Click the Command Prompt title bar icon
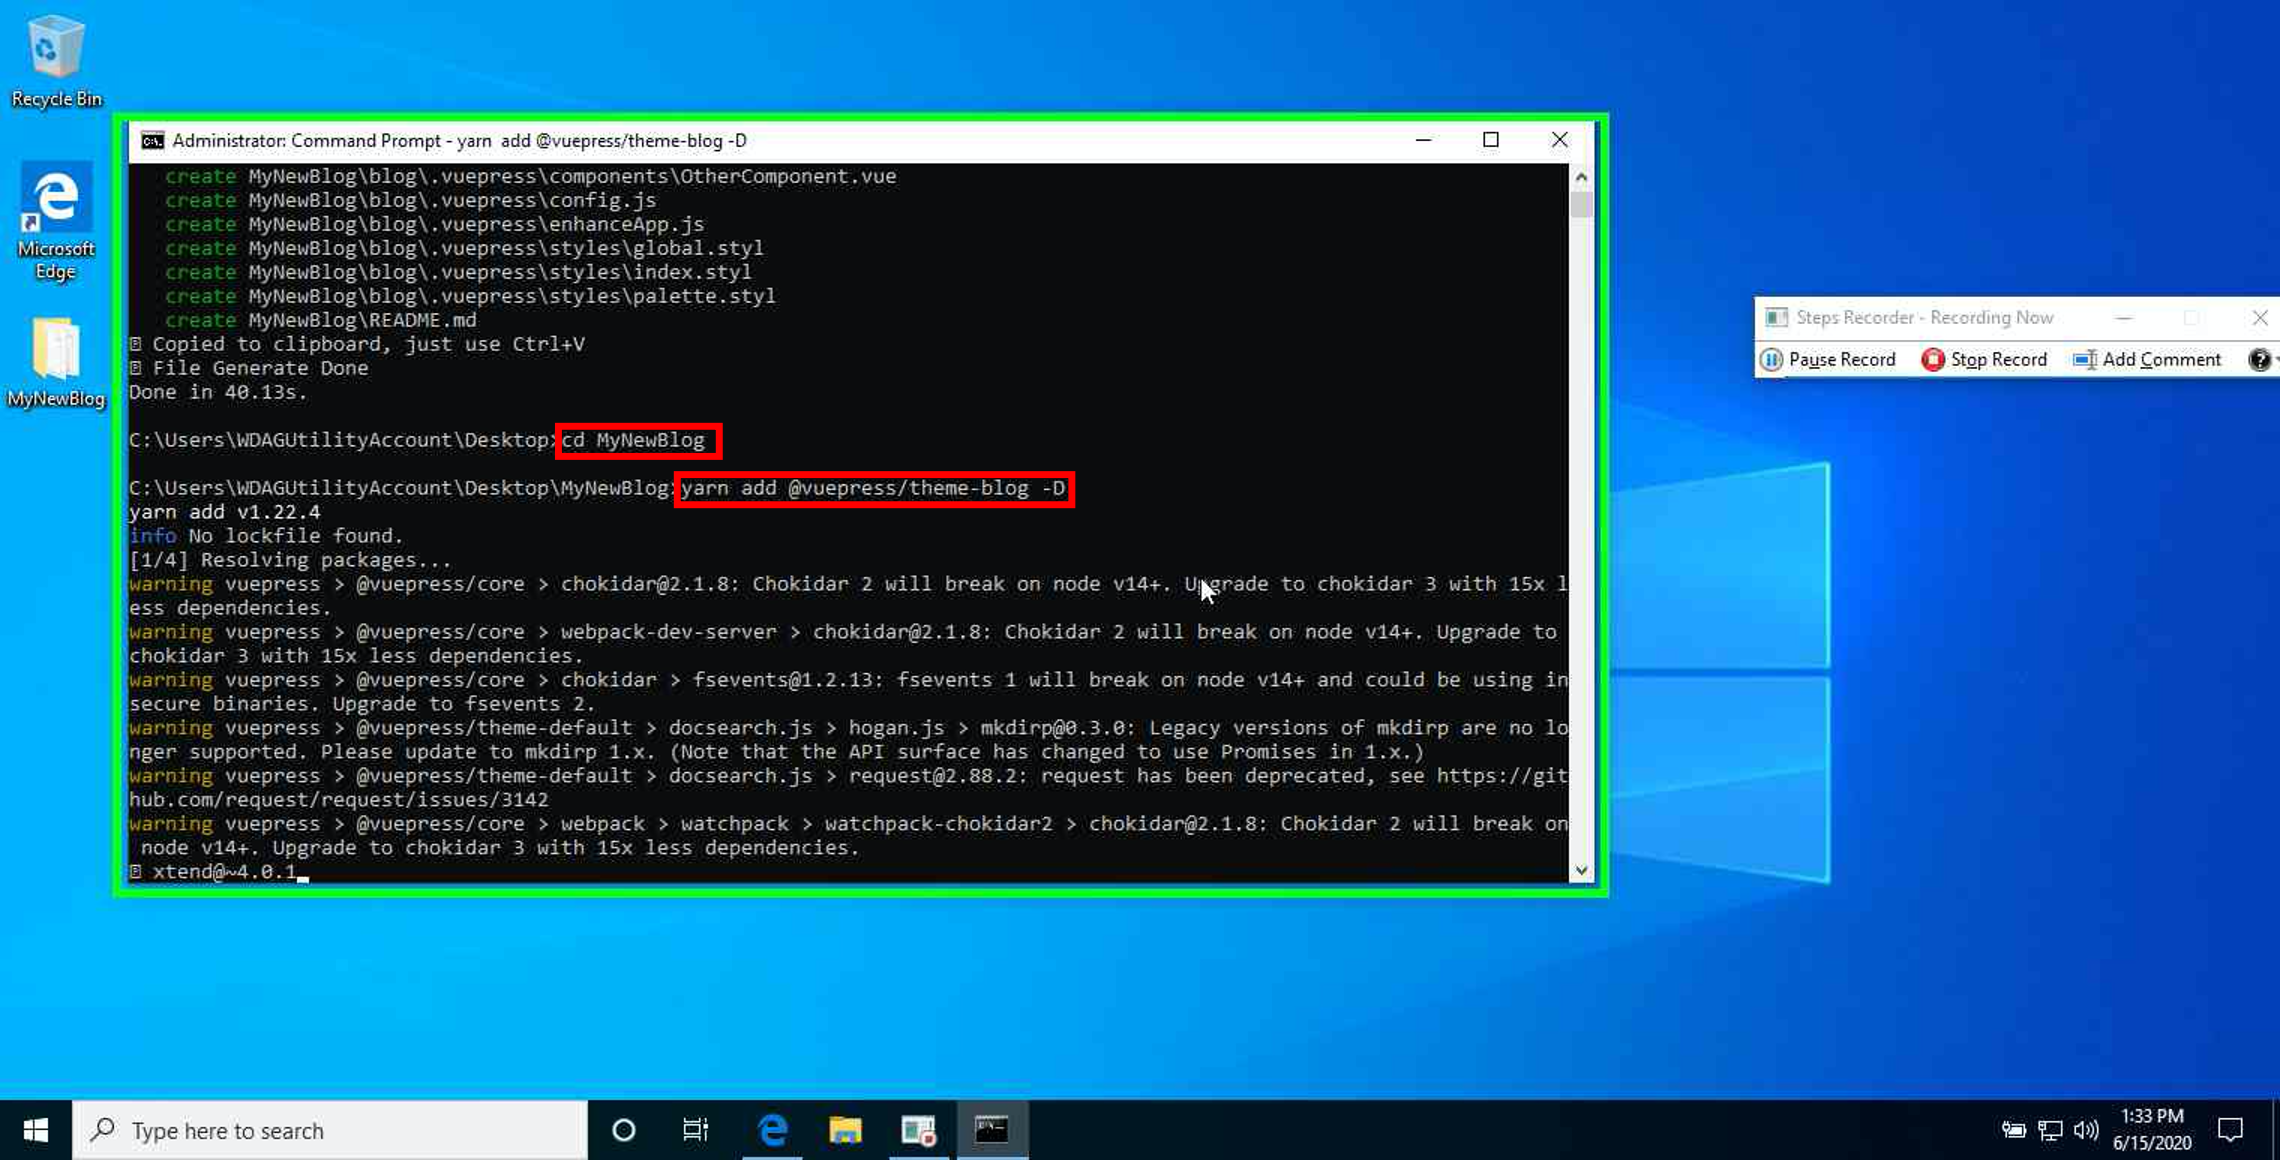Viewport: 2280px width, 1160px height. (152, 140)
